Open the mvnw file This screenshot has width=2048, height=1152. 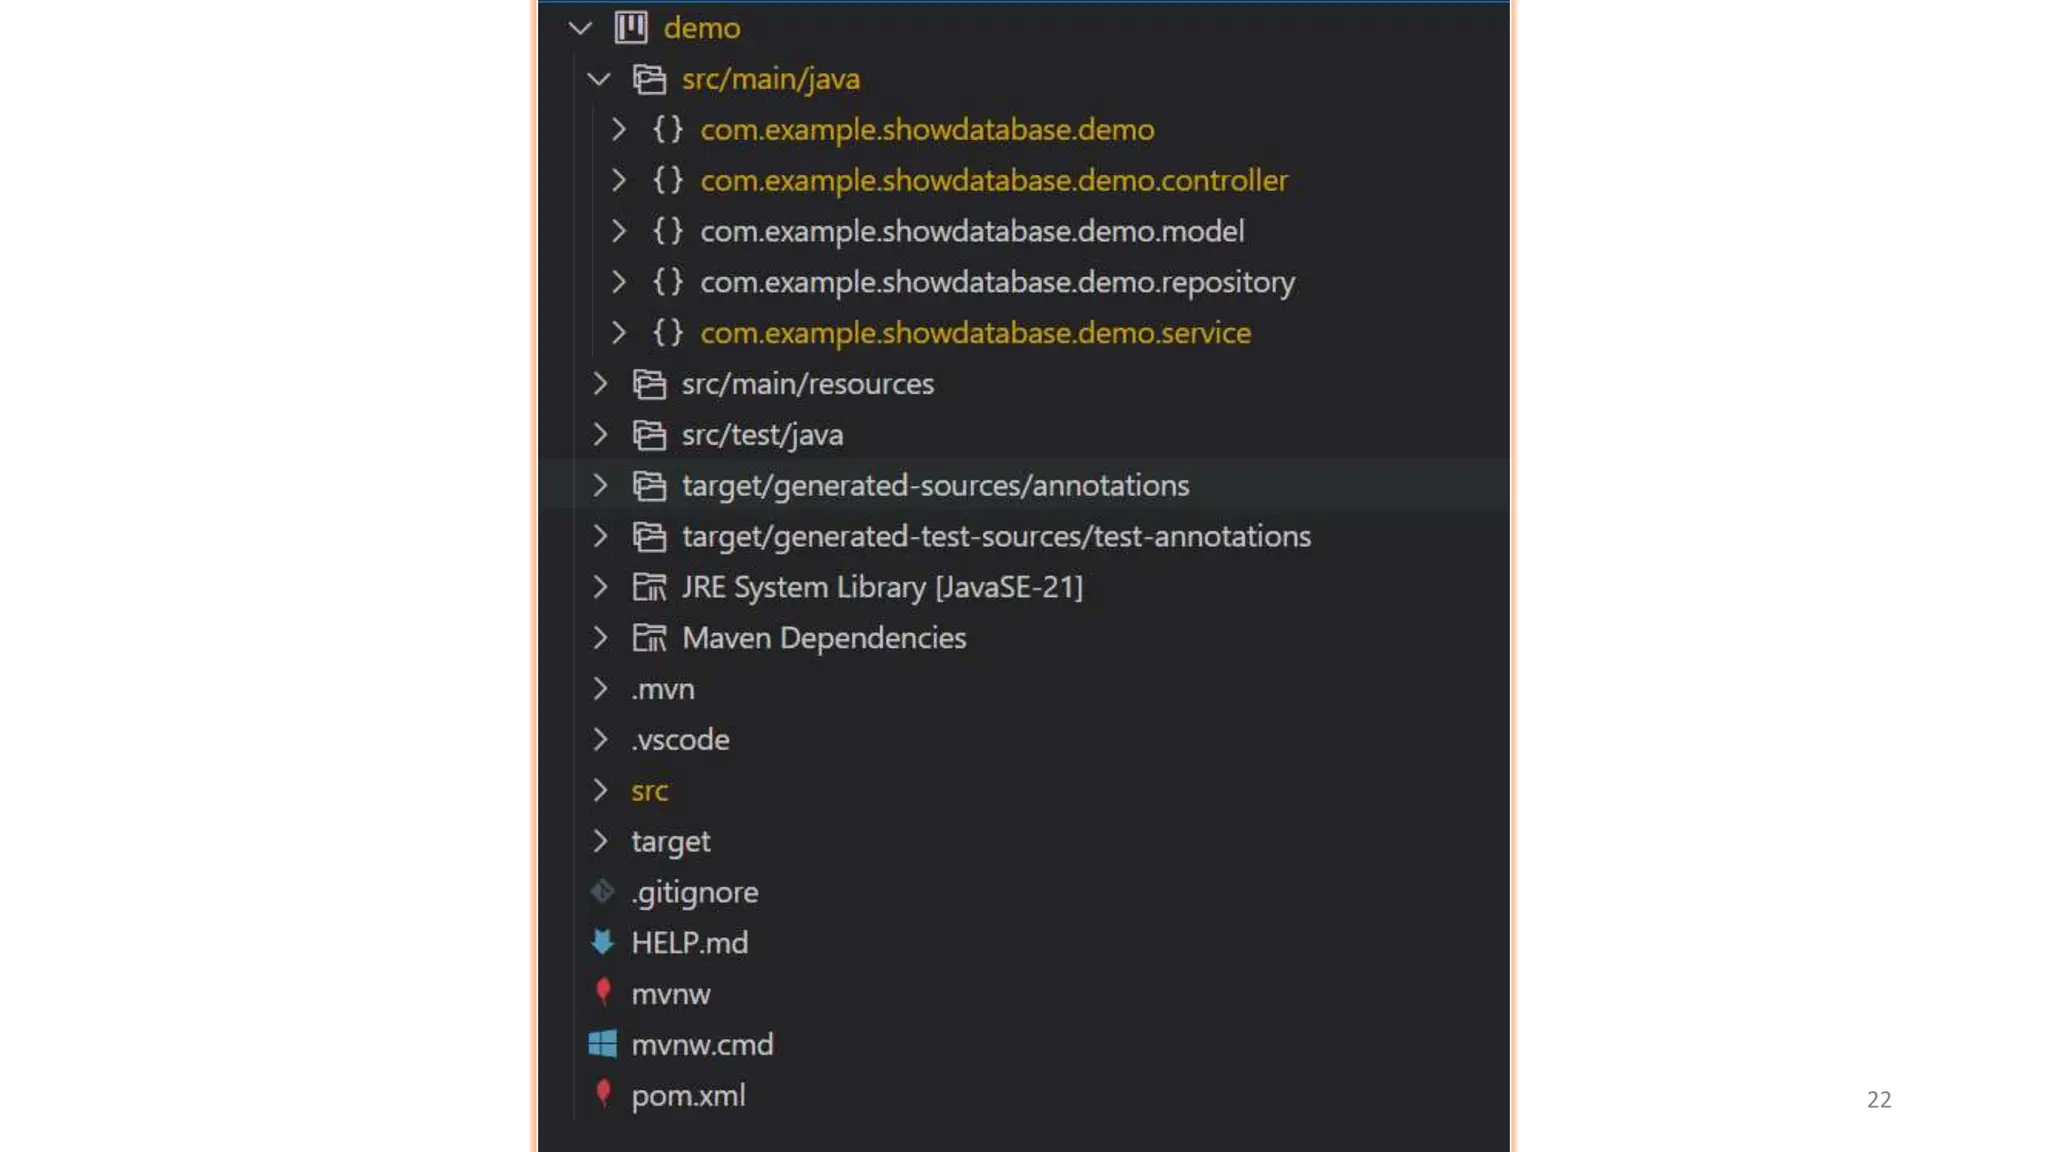[670, 994]
